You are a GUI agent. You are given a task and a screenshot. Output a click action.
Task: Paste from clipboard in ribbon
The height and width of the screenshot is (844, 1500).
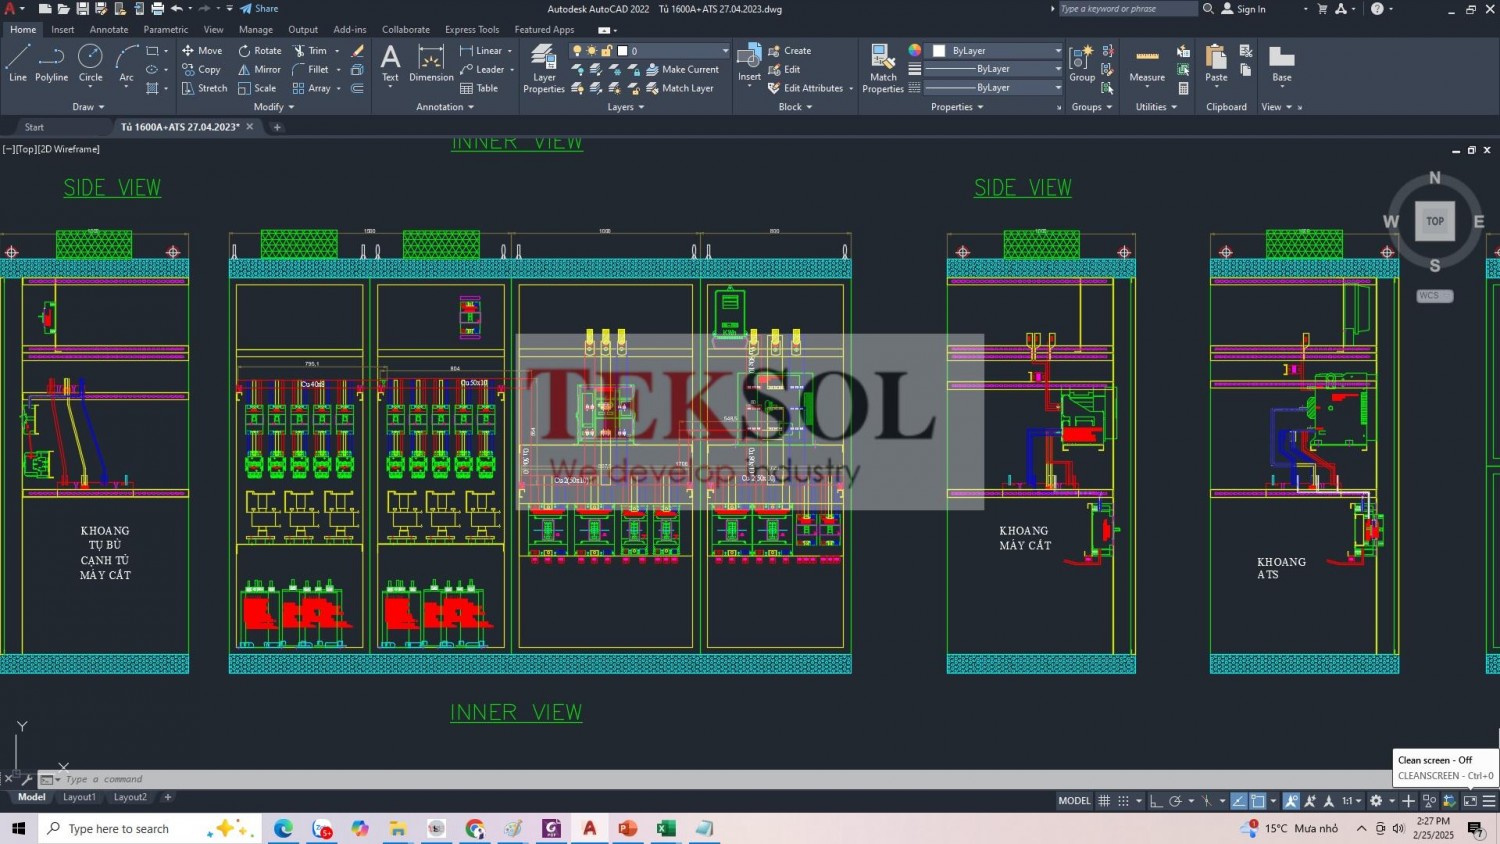click(1216, 63)
